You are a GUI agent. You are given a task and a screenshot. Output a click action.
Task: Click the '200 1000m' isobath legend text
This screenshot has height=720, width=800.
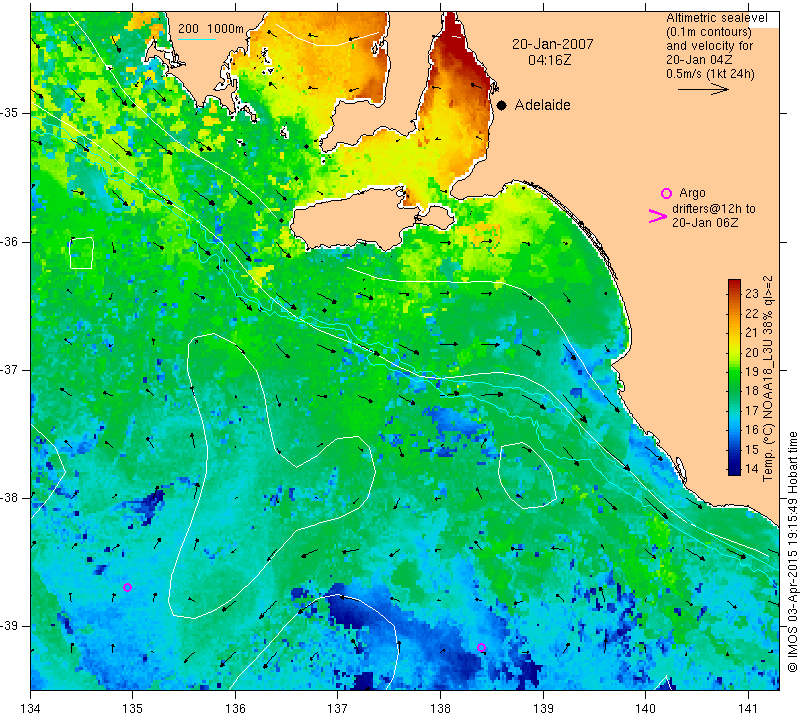[x=211, y=29]
